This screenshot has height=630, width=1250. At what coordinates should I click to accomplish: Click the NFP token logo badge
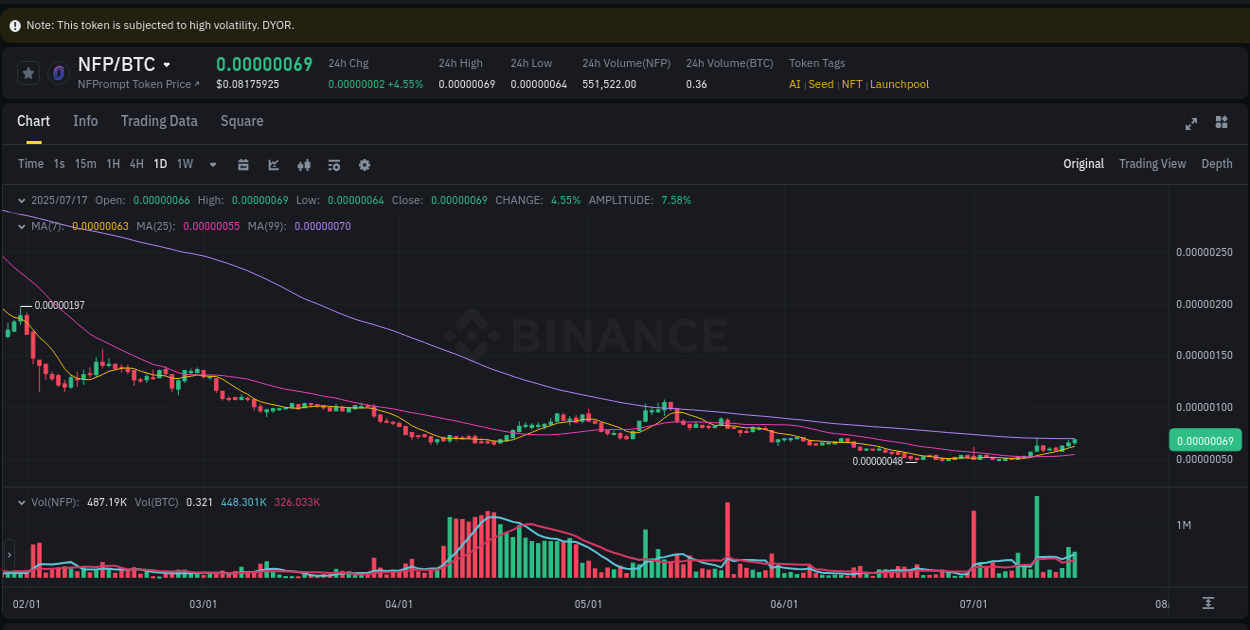pyautogui.click(x=58, y=73)
